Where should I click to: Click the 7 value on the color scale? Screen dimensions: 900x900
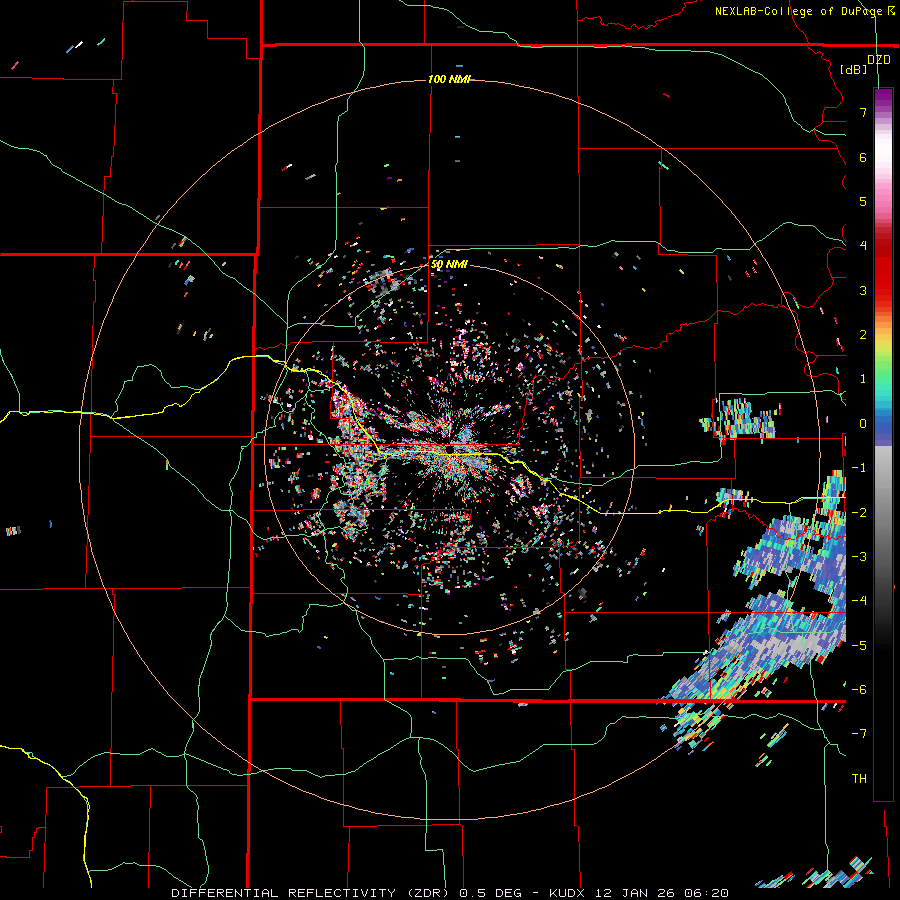[x=863, y=112]
